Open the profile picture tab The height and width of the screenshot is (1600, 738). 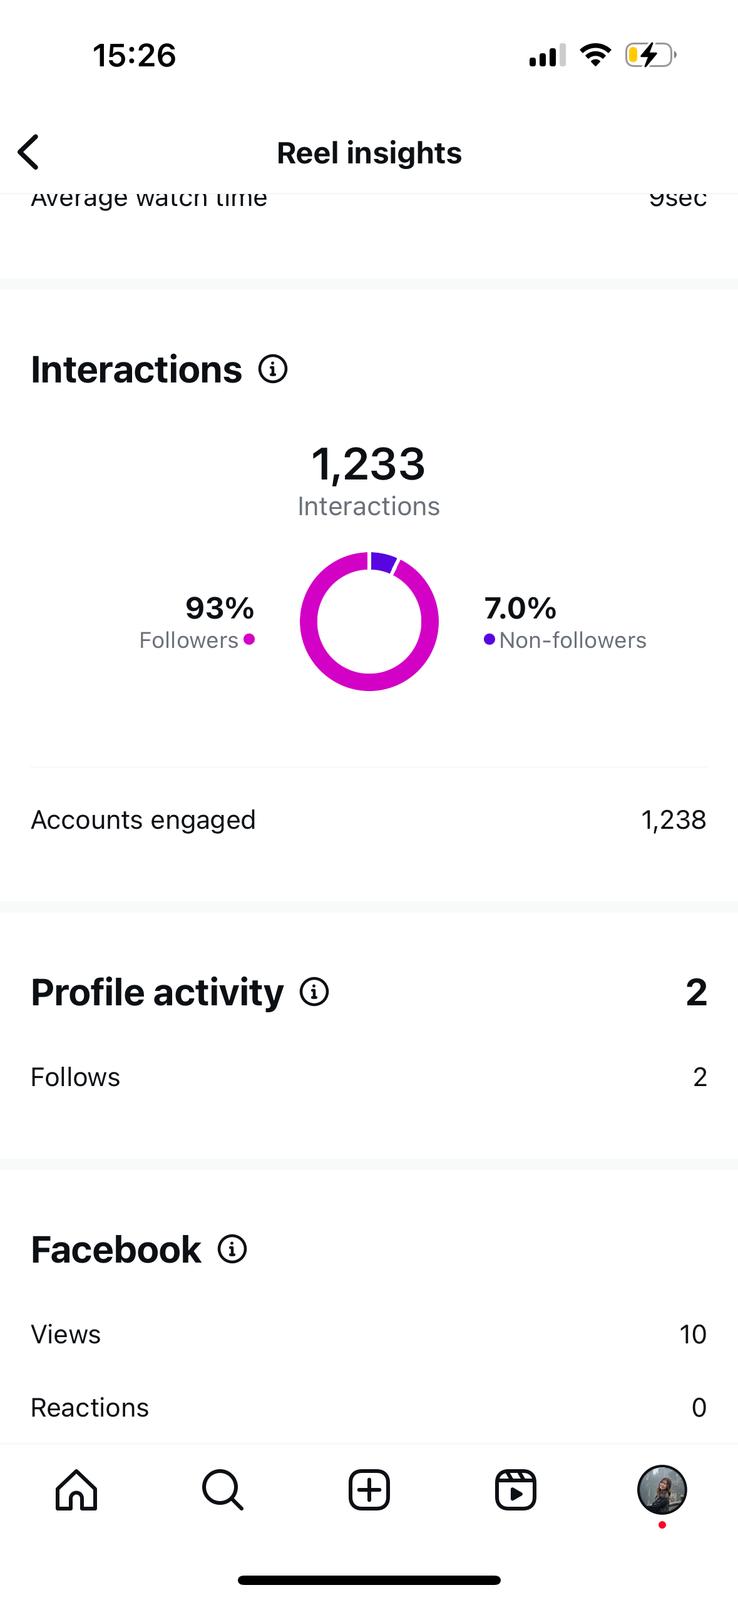[x=662, y=1490]
